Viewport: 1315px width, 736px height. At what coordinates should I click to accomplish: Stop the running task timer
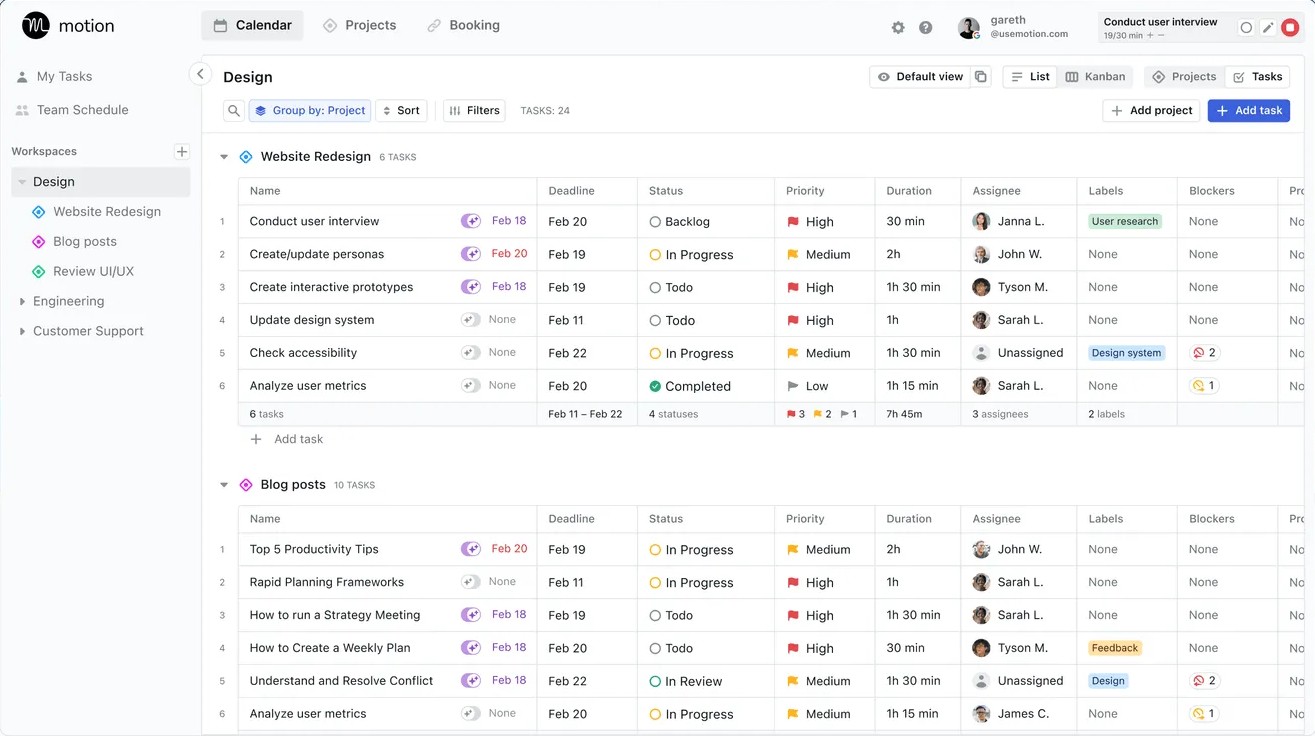[1290, 28]
